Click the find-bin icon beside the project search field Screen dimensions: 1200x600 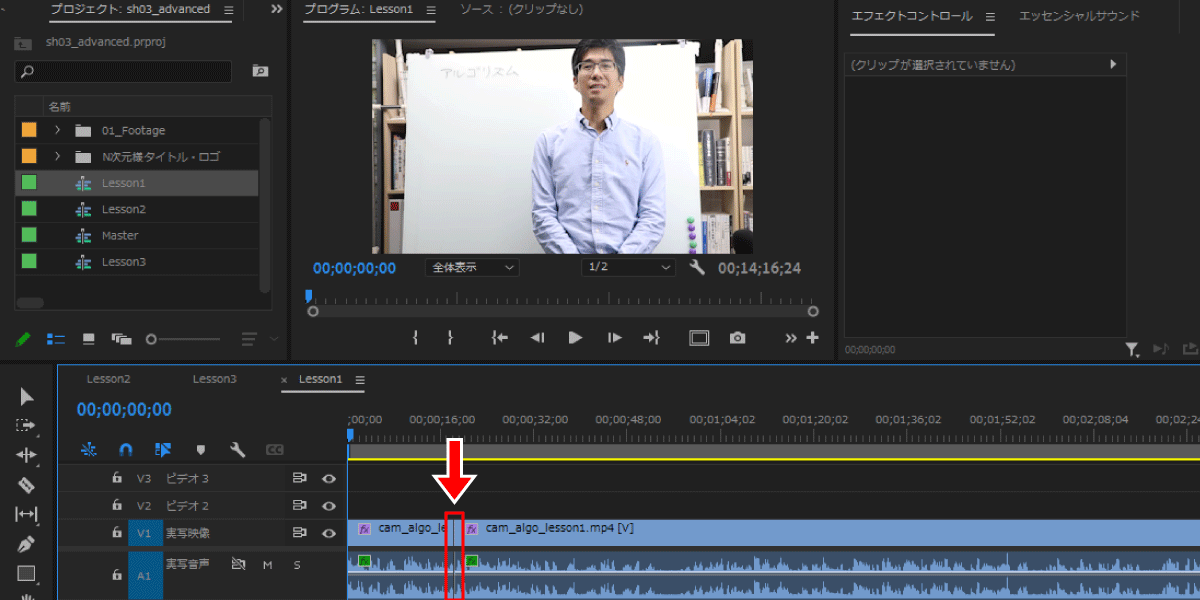click(x=260, y=71)
